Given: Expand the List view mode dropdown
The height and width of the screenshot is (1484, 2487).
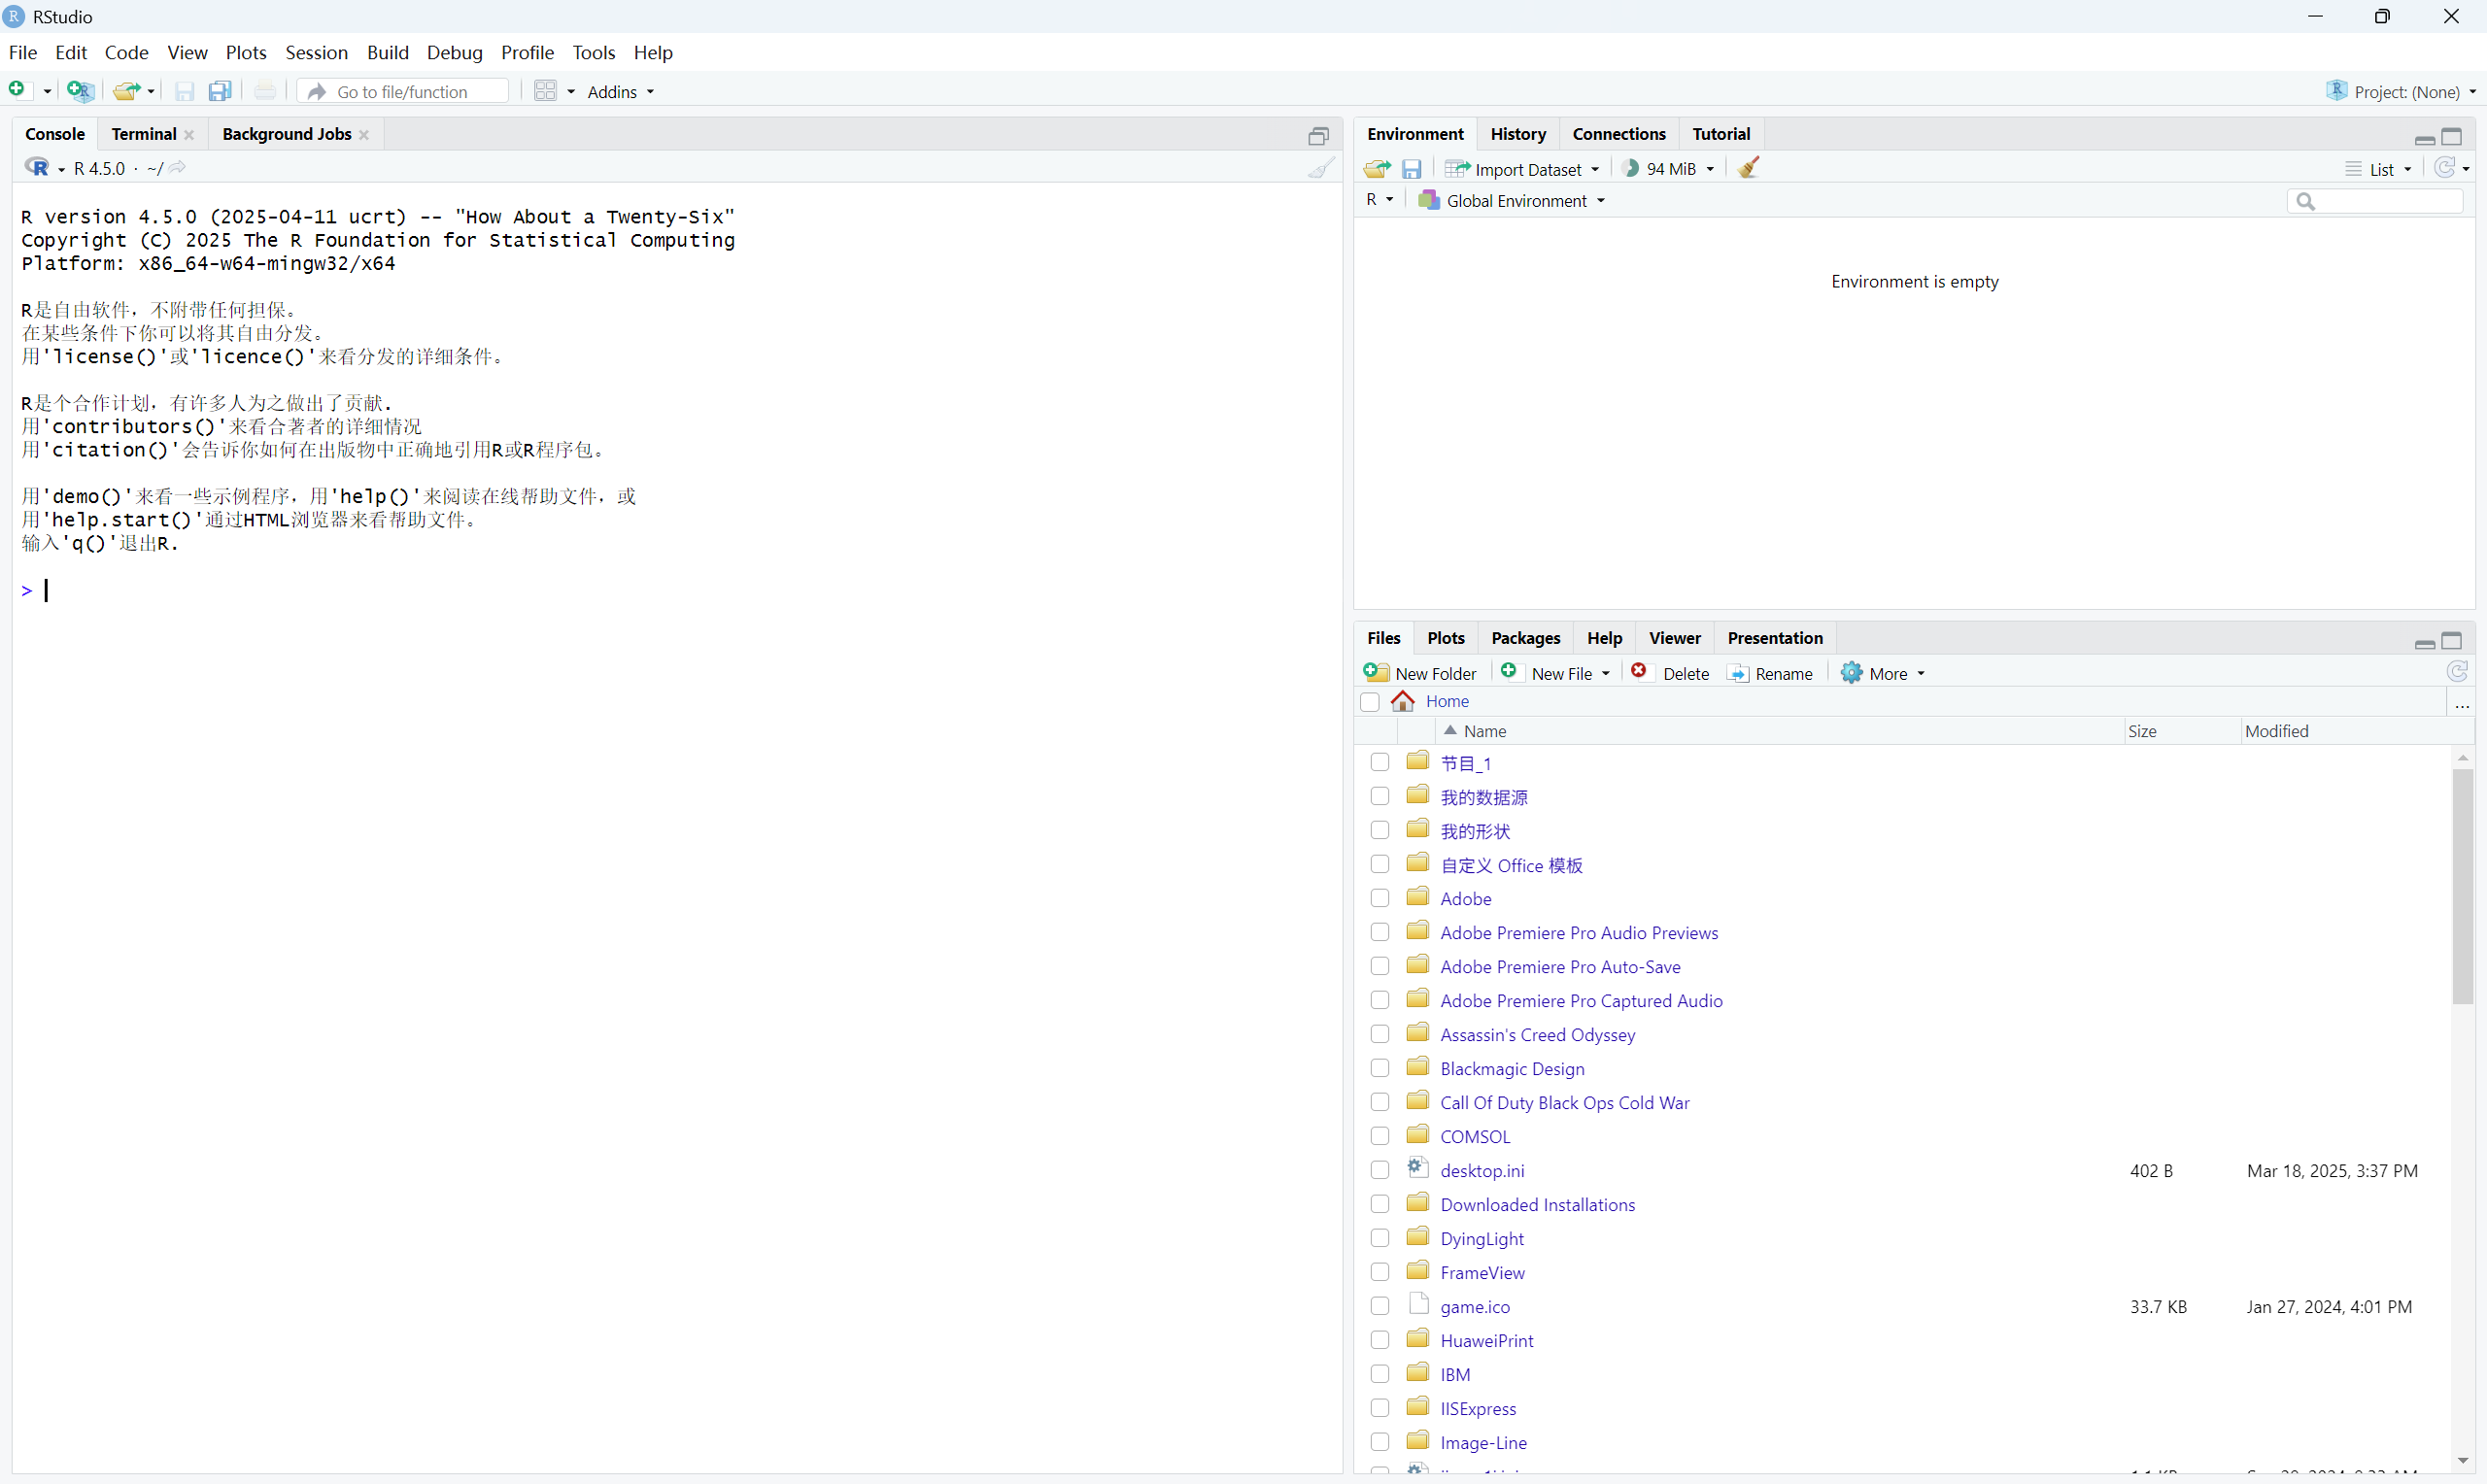Looking at the screenshot, I should tap(2379, 169).
